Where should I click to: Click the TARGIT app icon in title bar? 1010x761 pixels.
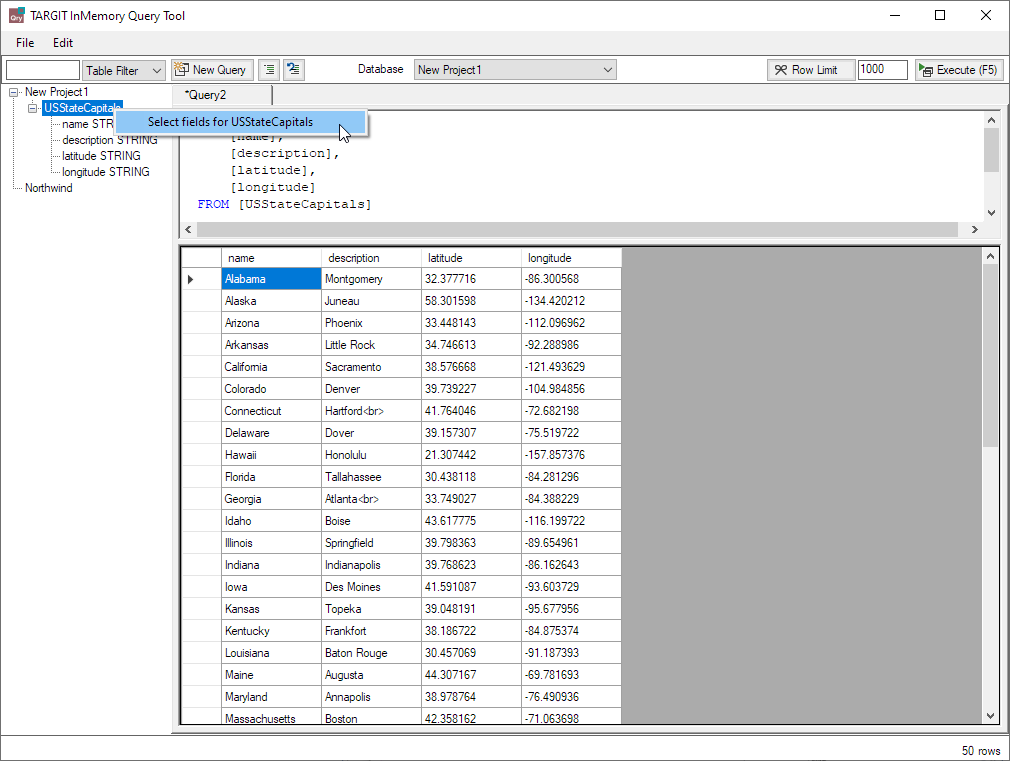tap(17, 15)
